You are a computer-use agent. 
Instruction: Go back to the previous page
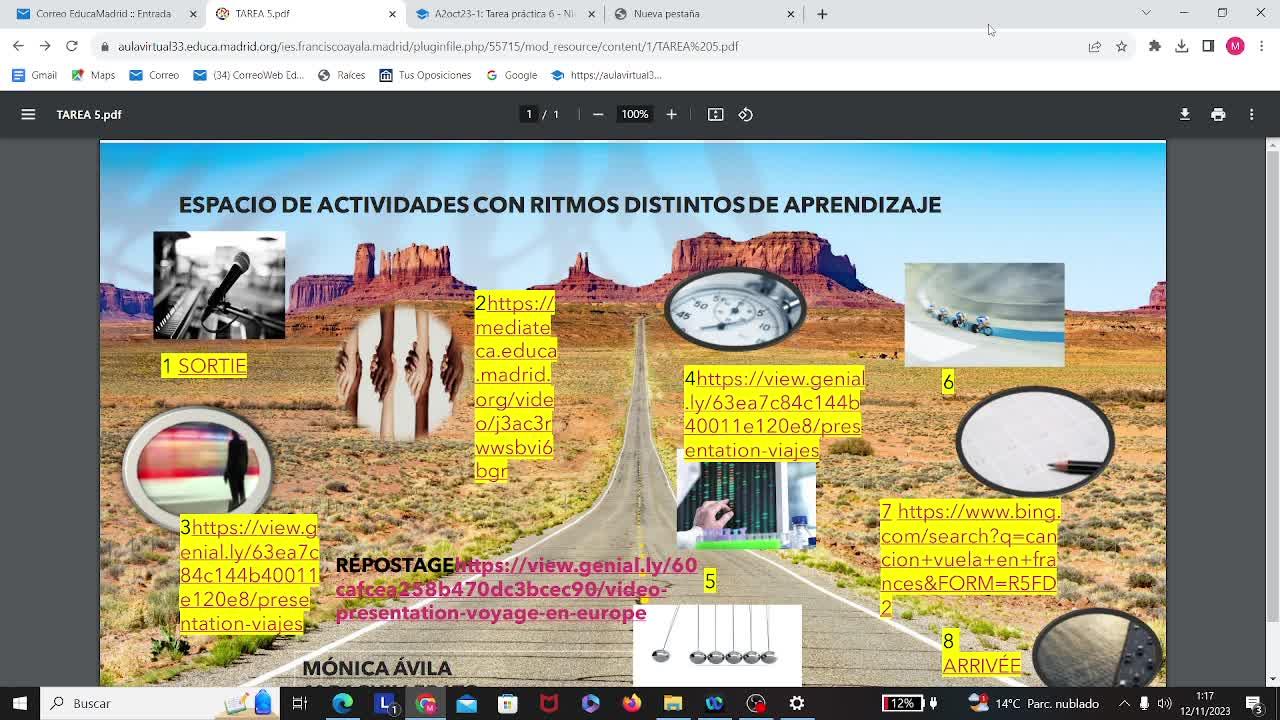(x=18, y=46)
